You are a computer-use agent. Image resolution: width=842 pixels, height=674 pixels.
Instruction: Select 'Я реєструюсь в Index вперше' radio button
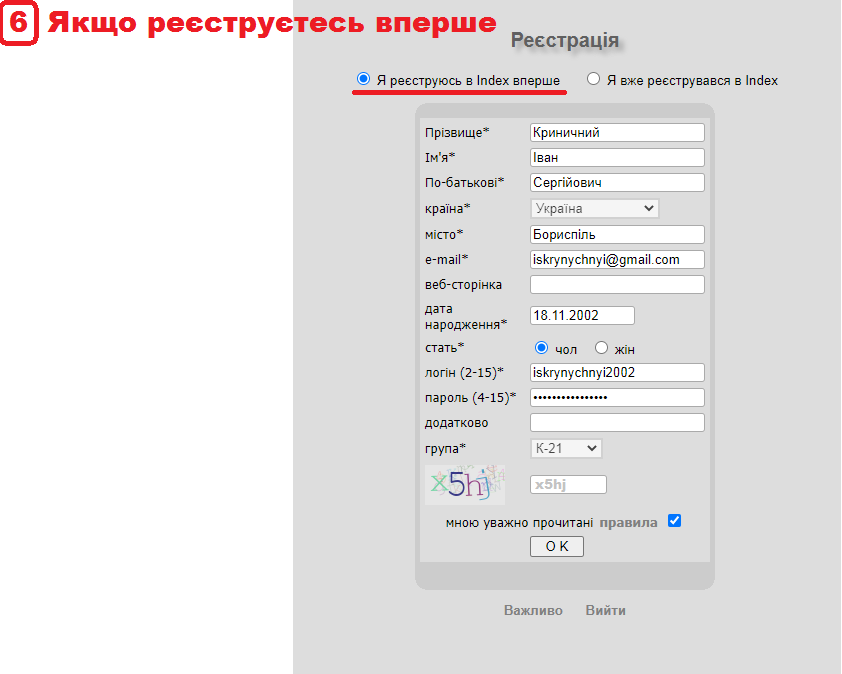point(363,79)
